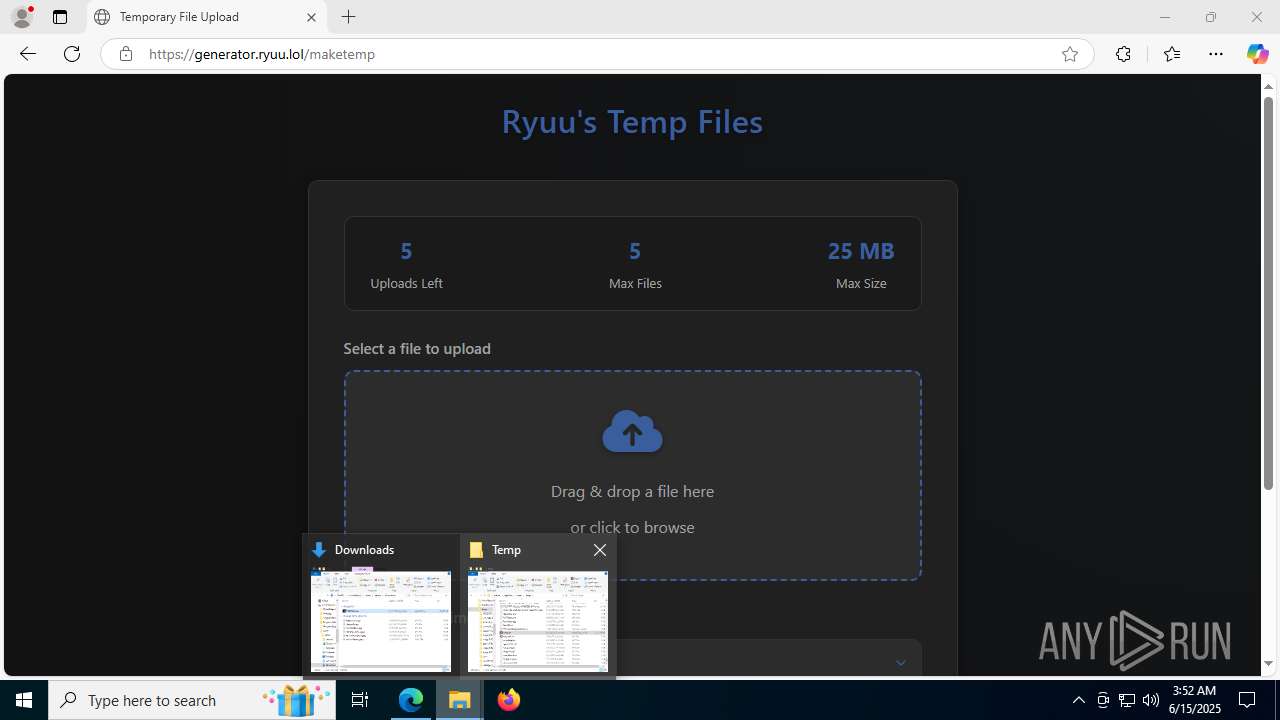Click the Ryuu's Temp Files heading

pyautogui.click(x=632, y=122)
